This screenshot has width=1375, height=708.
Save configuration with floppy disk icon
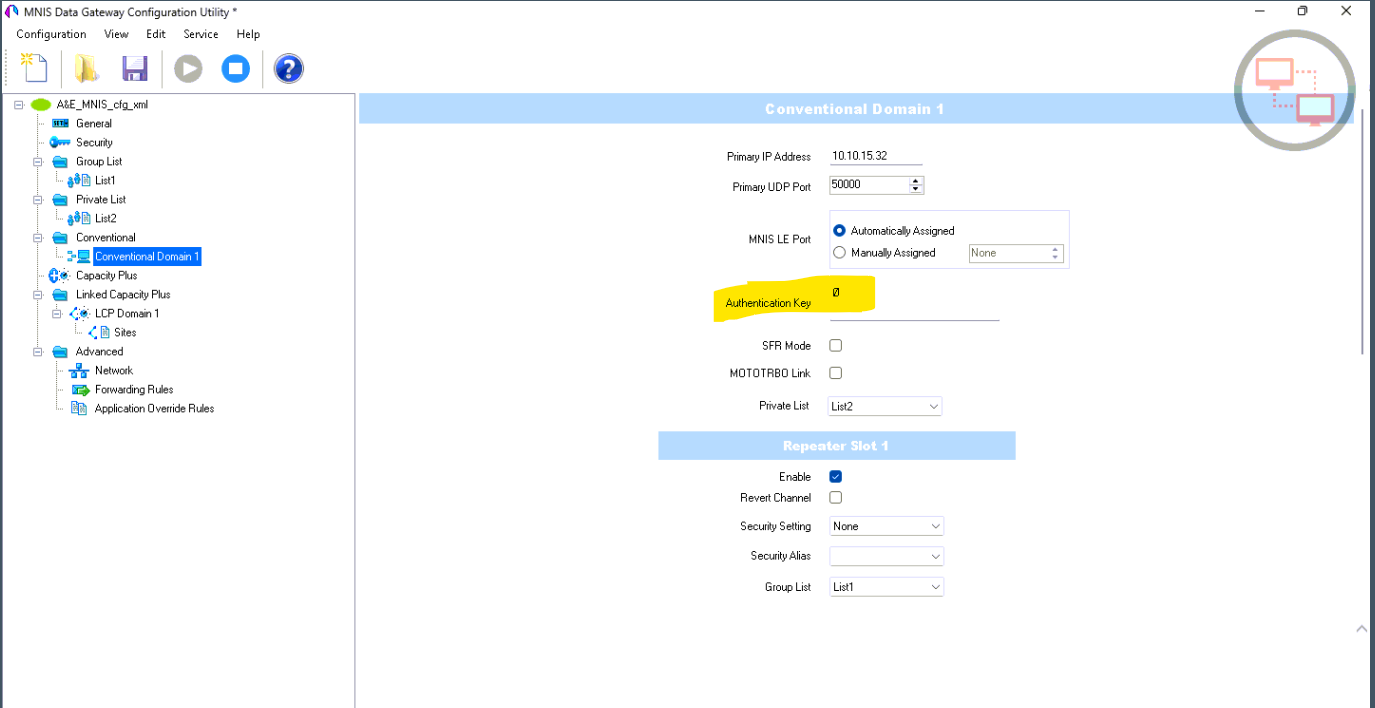pyautogui.click(x=135, y=68)
